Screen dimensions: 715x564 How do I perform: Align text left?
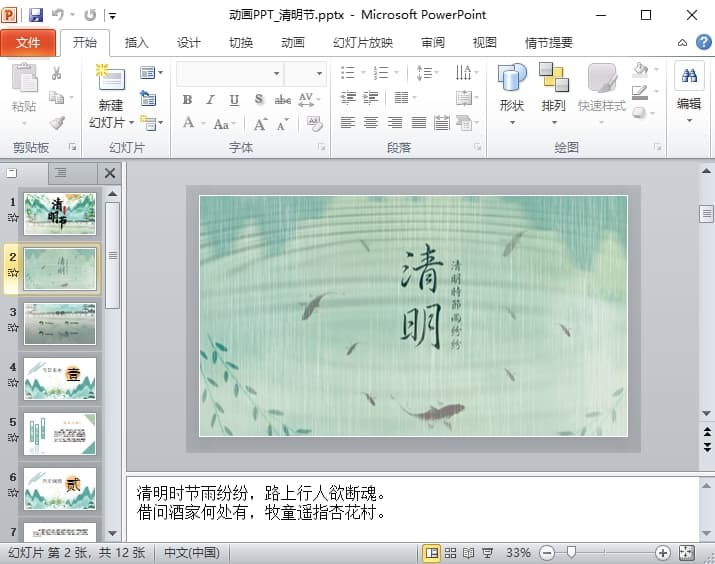[x=348, y=123]
